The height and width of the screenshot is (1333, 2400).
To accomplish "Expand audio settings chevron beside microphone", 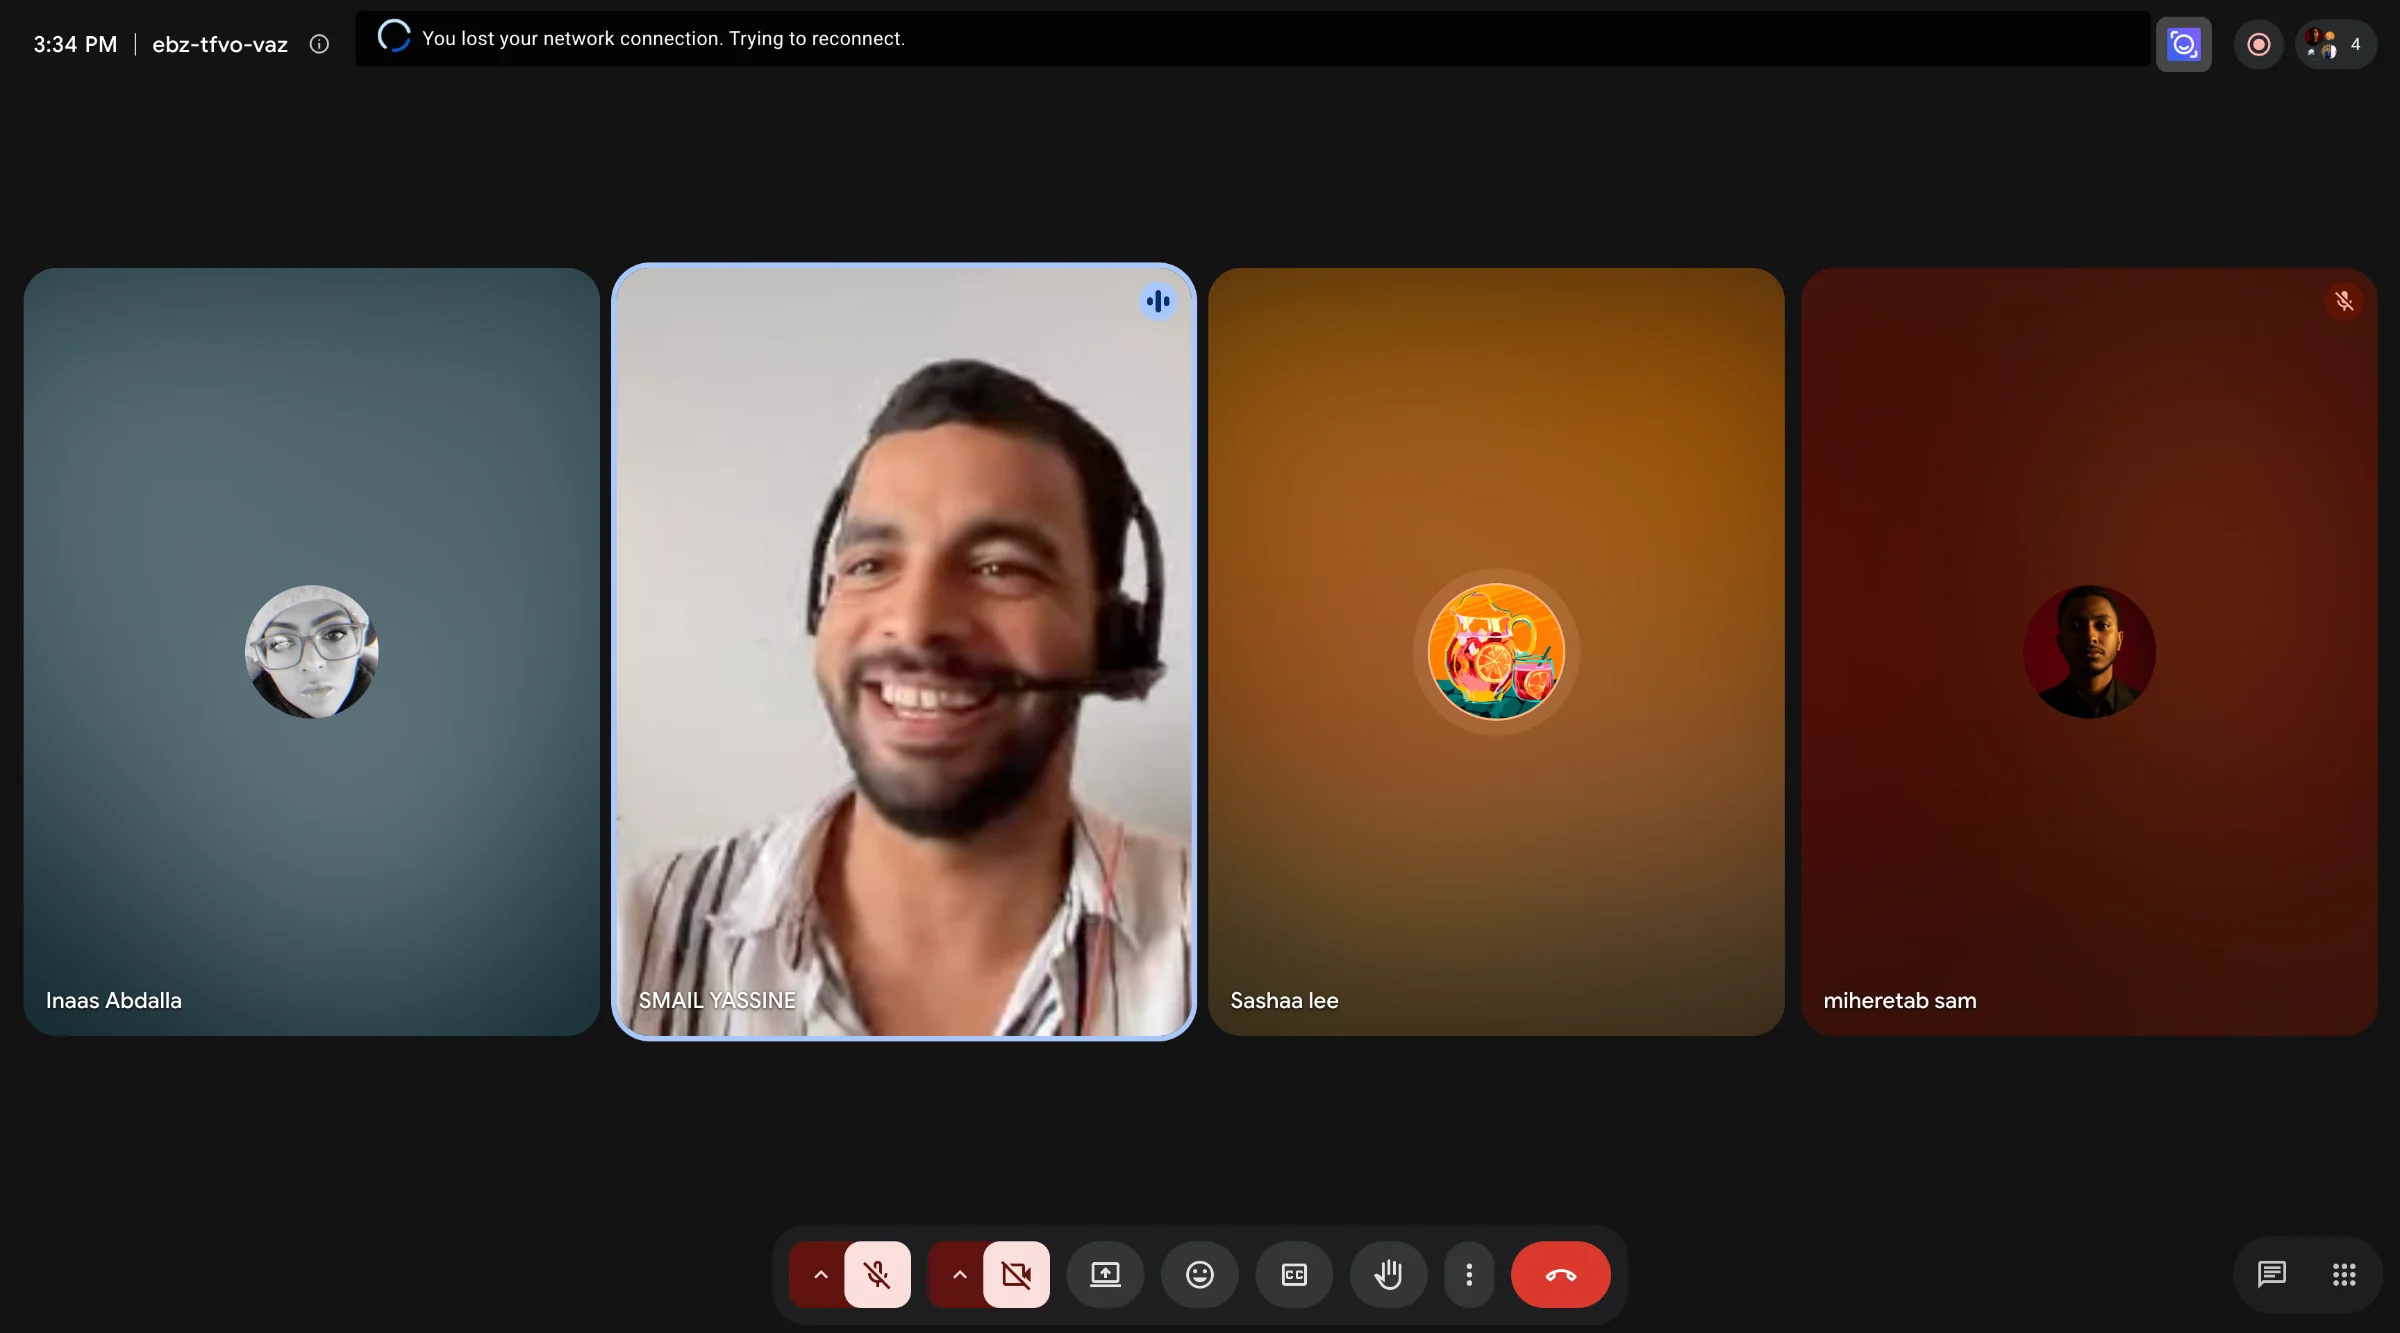I will coord(820,1274).
